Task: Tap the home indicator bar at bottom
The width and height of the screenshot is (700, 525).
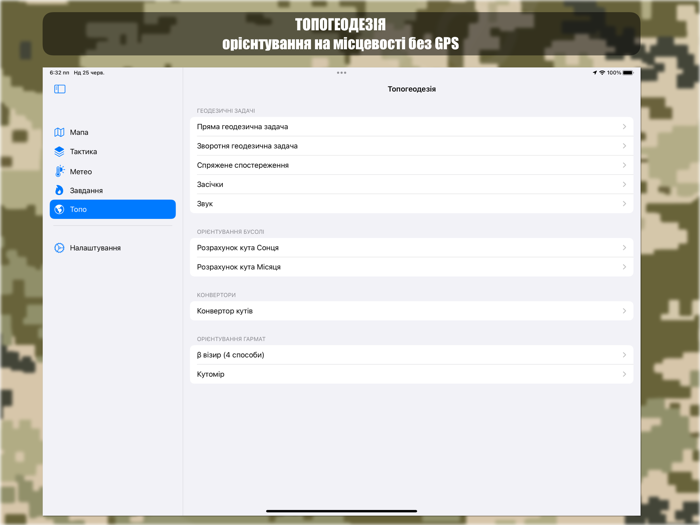Action: point(342,511)
